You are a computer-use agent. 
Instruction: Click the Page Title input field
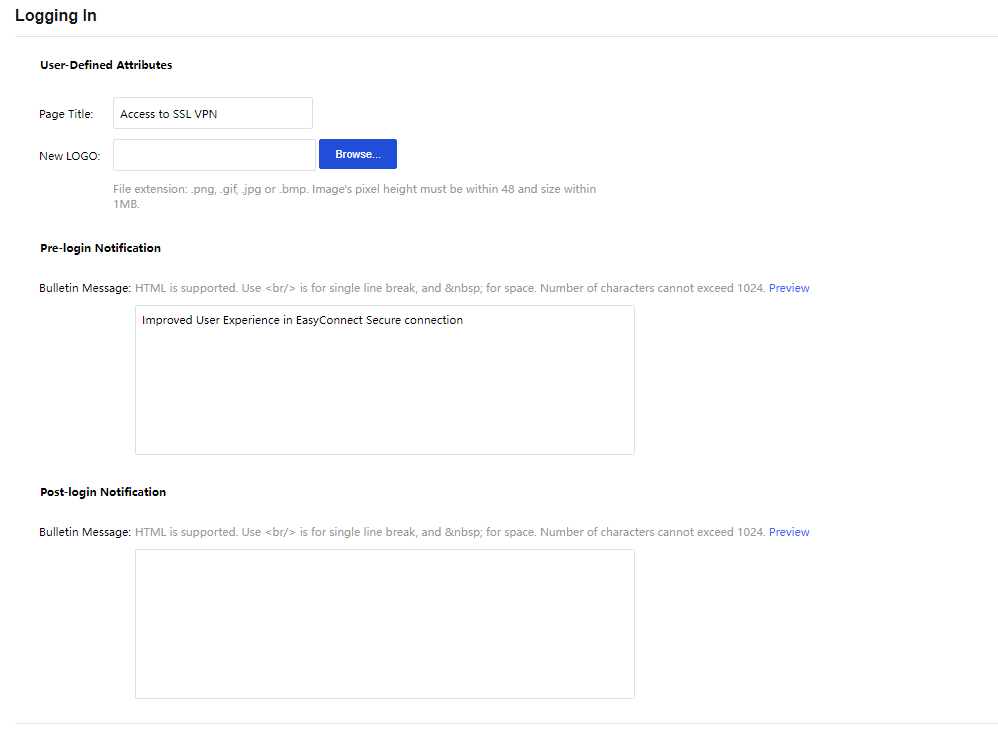pyautogui.click(x=212, y=114)
